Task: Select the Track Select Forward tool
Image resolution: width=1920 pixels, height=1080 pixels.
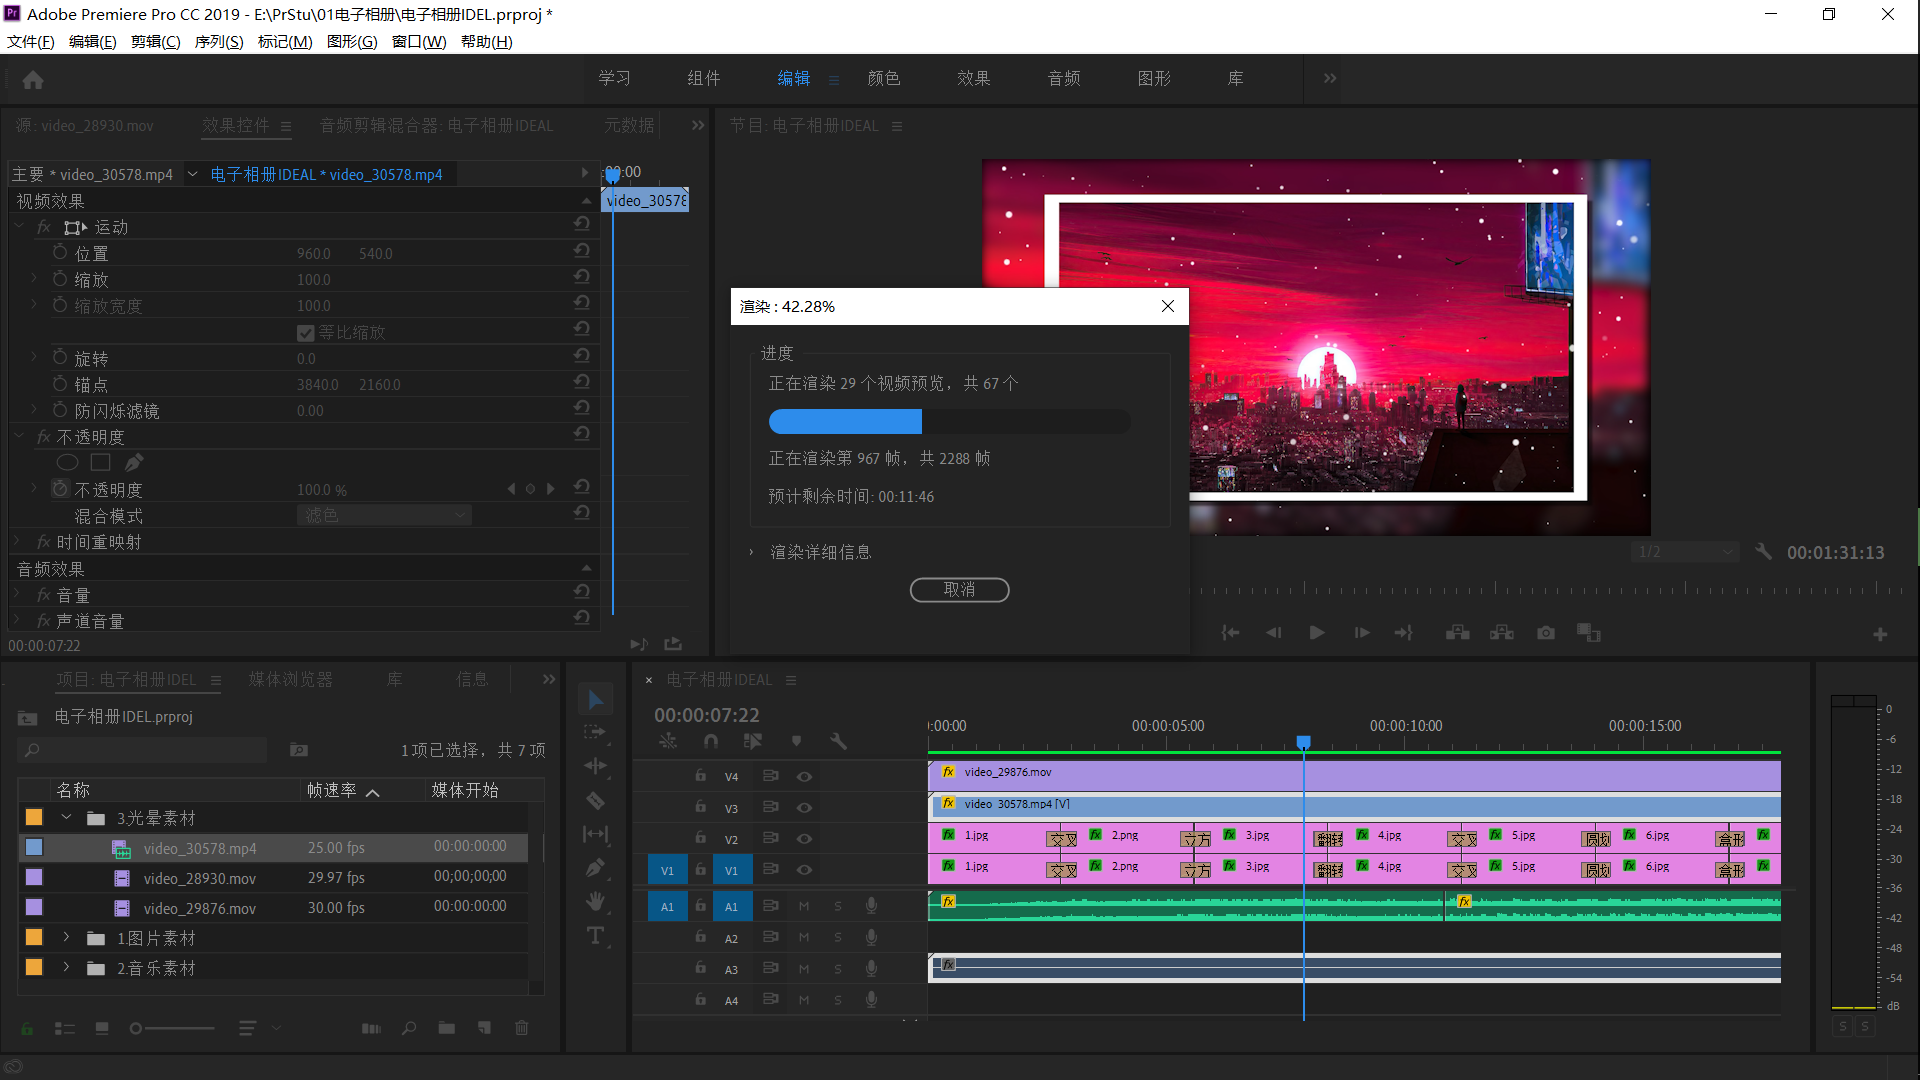Action: (596, 733)
